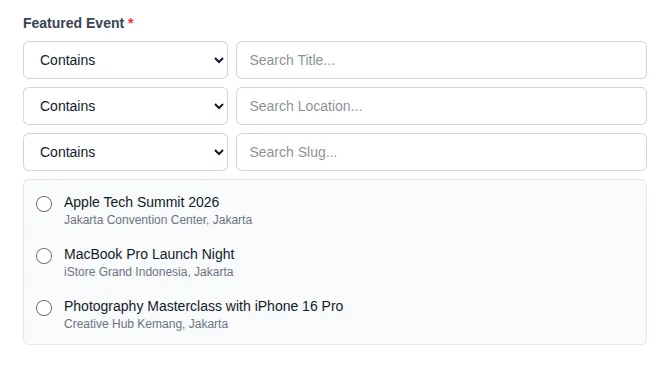Click the red required asterisk

[x=131, y=21]
